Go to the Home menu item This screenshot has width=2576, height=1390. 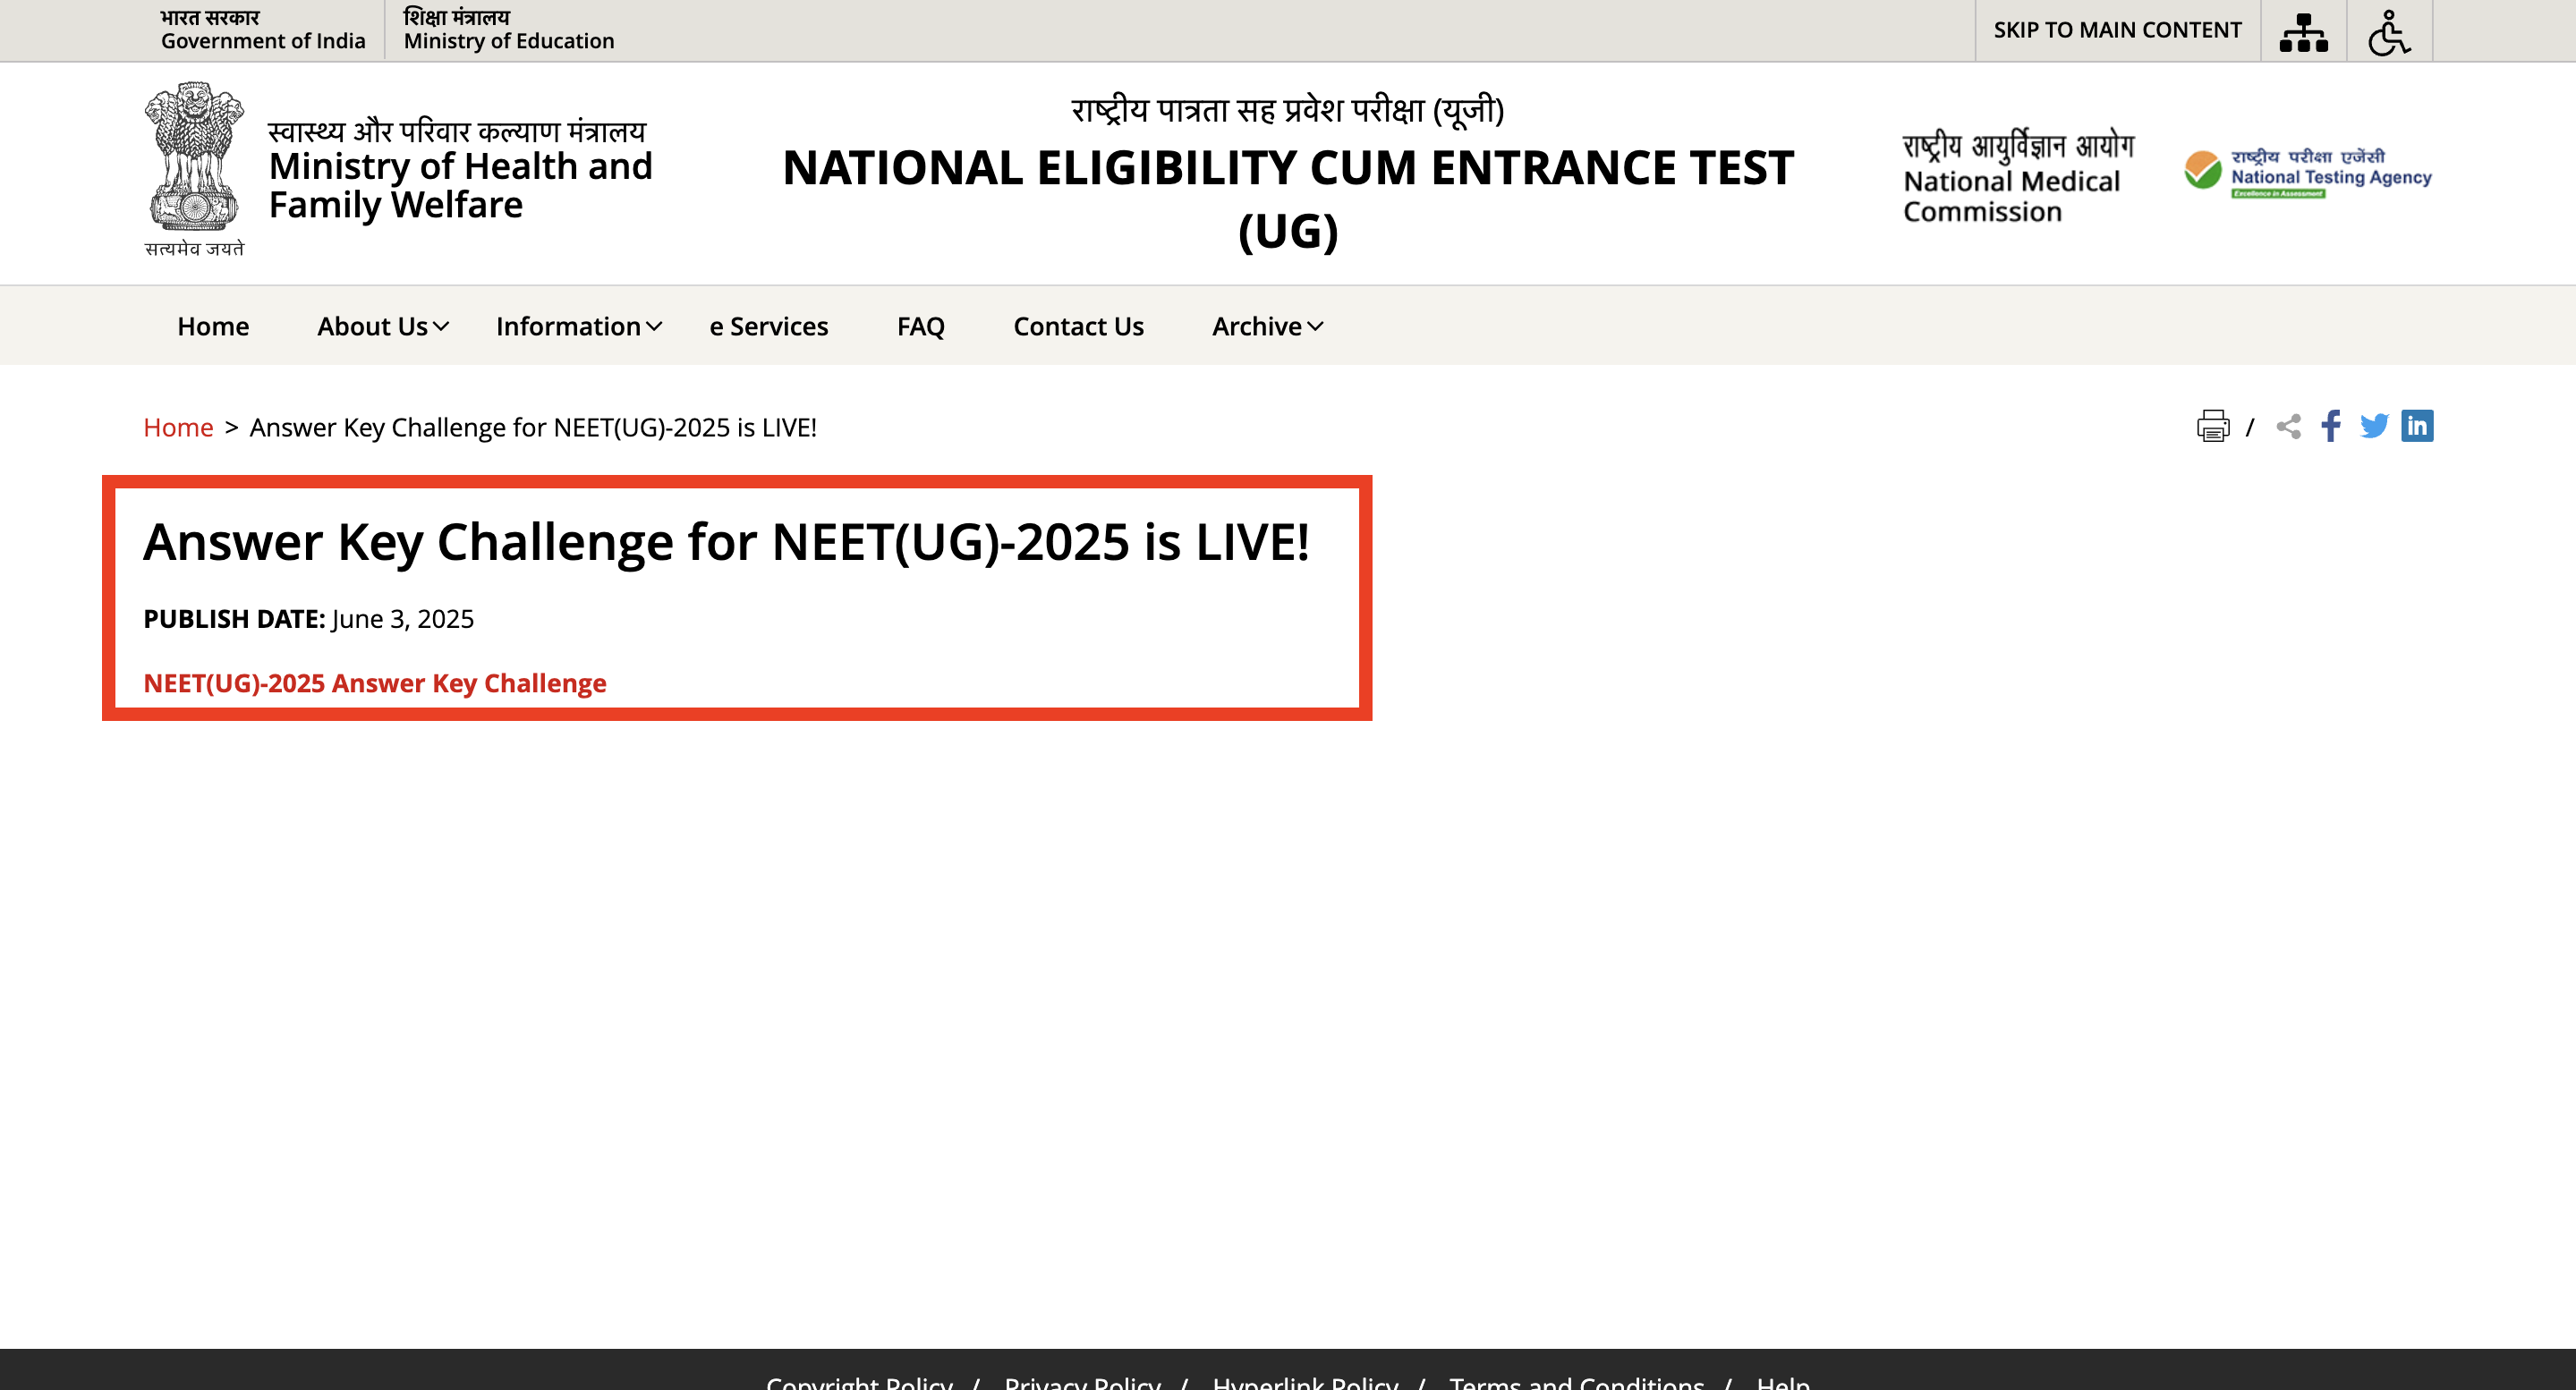(213, 326)
